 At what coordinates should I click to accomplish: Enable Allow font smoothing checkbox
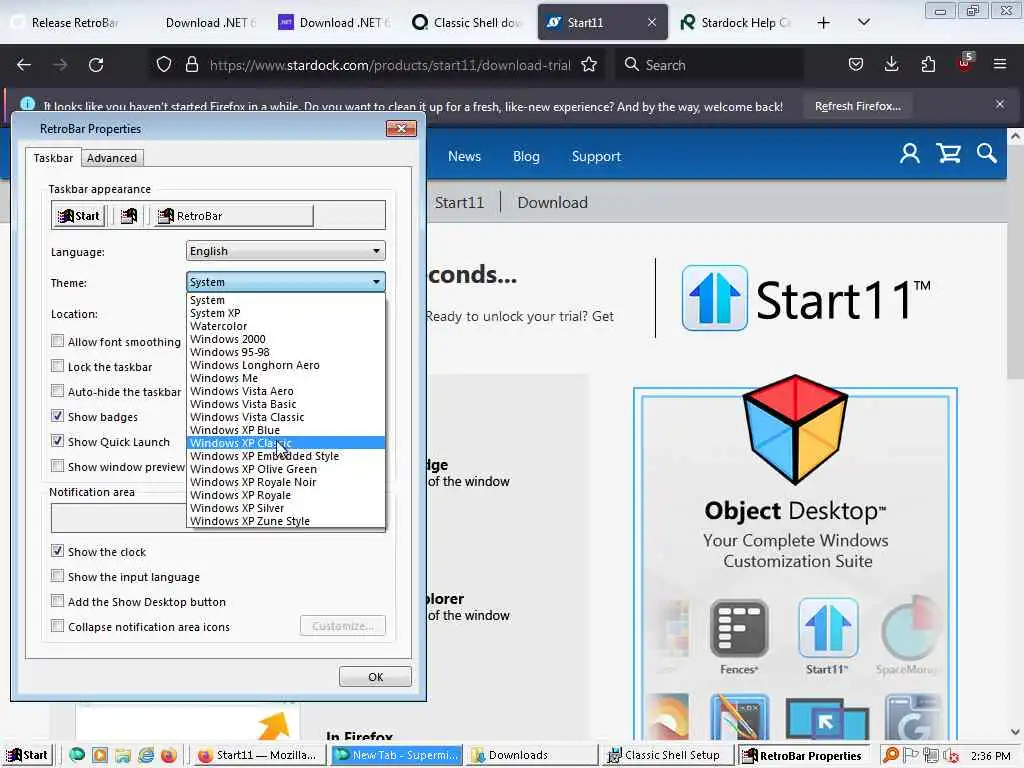click(57, 341)
